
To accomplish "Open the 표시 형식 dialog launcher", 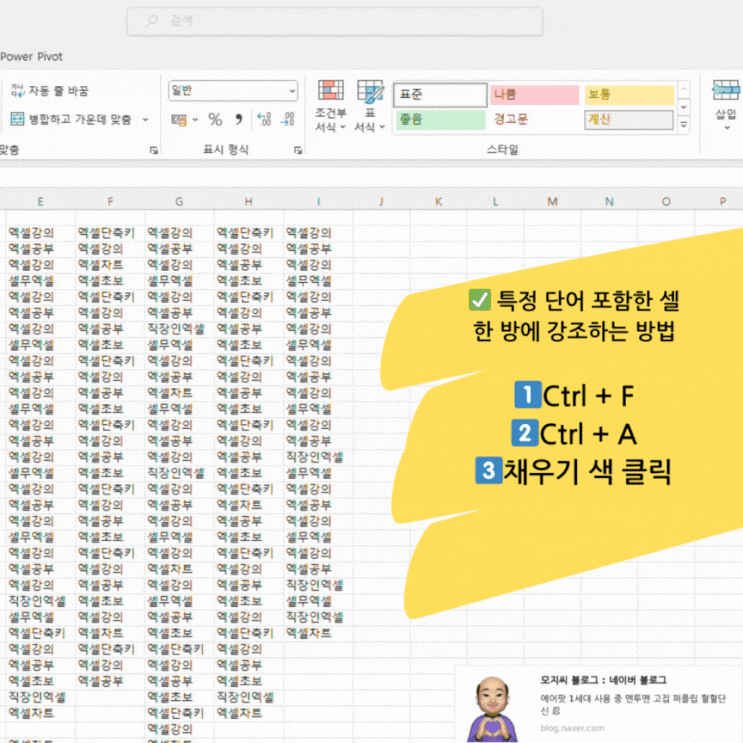I will click(298, 150).
